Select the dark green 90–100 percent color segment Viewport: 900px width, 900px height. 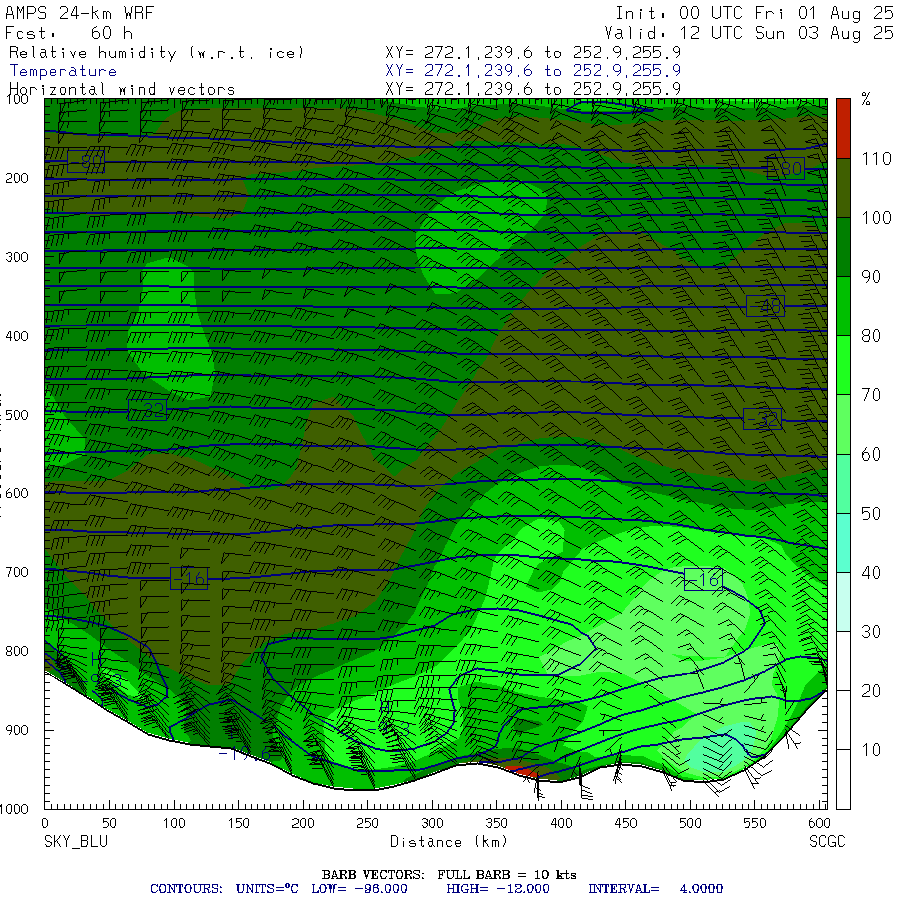pyautogui.click(x=843, y=247)
